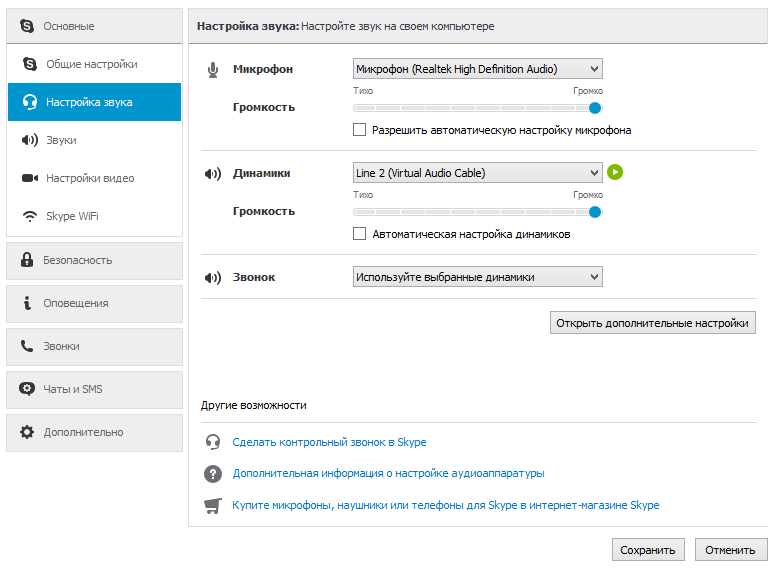Click the Skype logo icon next to Основные
This screenshot has width=776, height=571.
27,26
